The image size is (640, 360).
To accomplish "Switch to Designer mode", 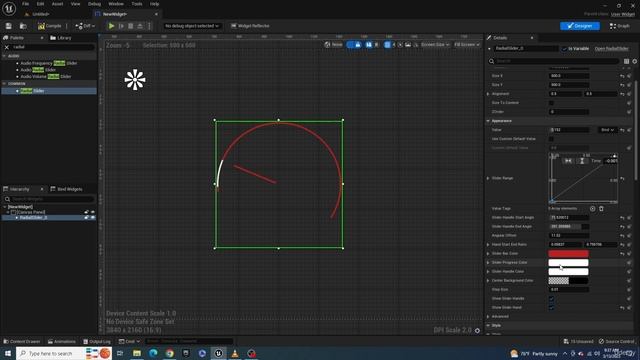I will coord(580,26).
